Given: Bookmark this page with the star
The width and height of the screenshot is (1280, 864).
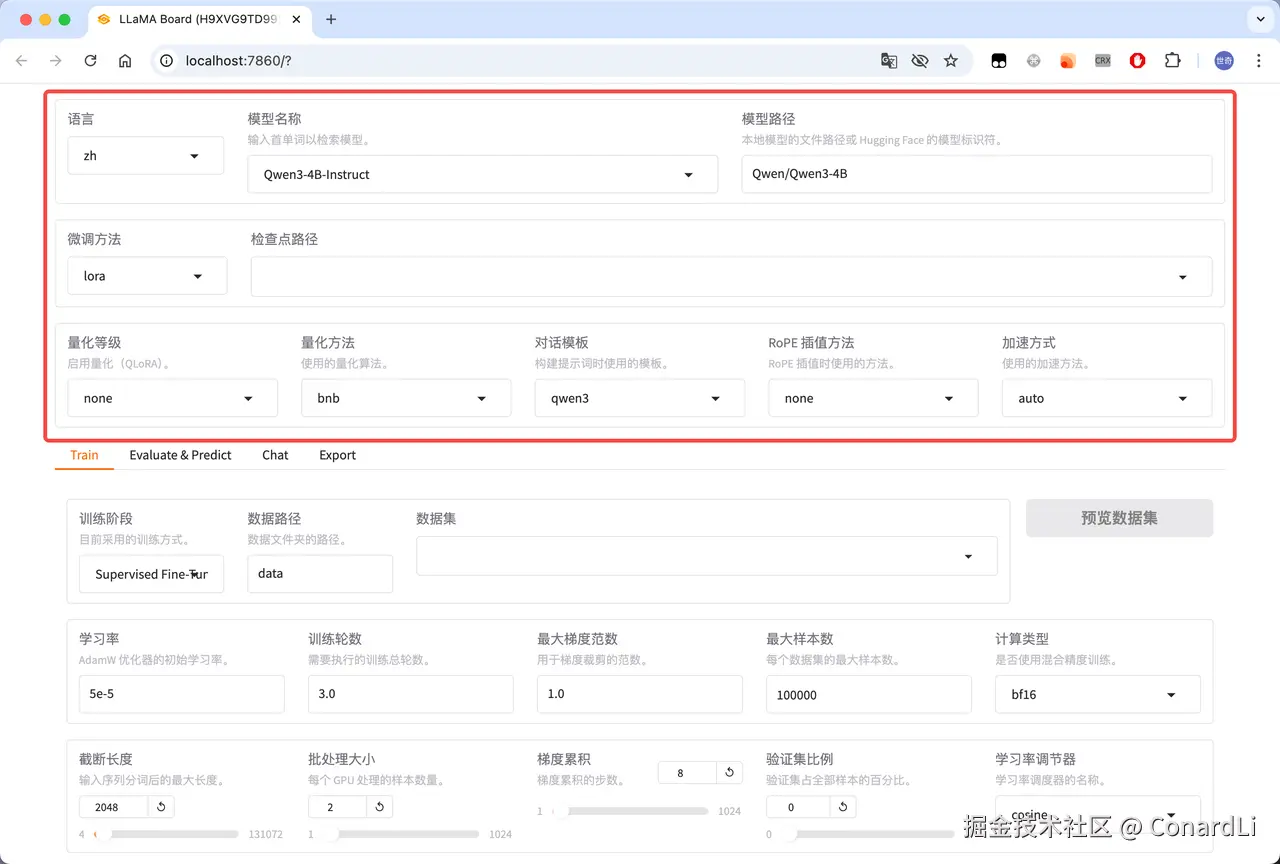Looking at the screenshot, I should pos(951,61).
